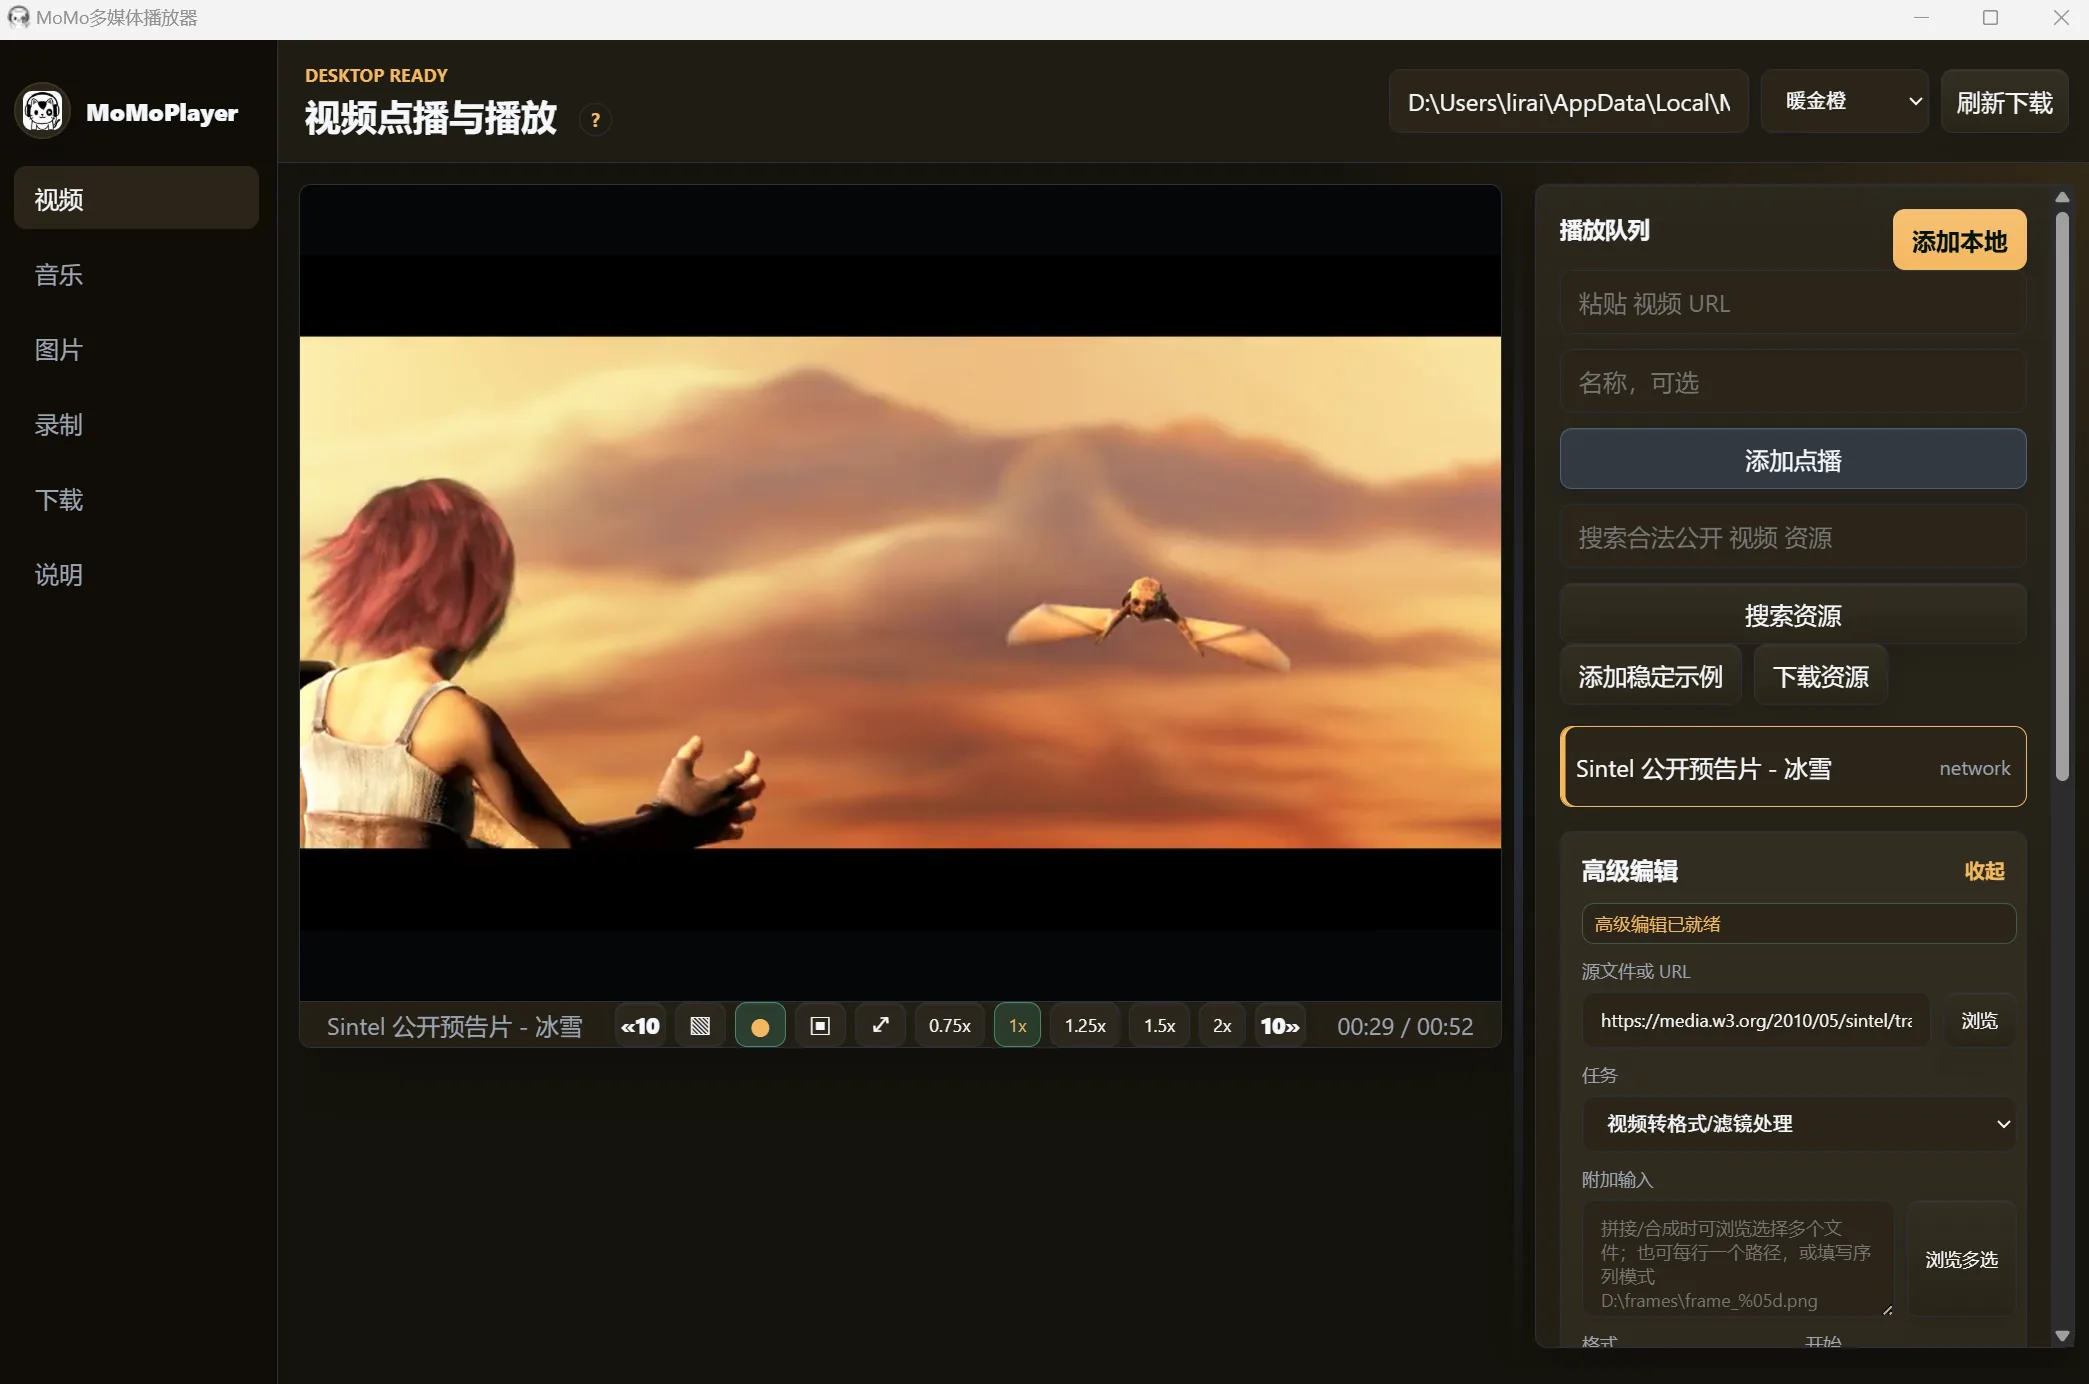Open the 说明 sidebar section
This screenshot has width=2089, height=1384.
click(136, 574)
